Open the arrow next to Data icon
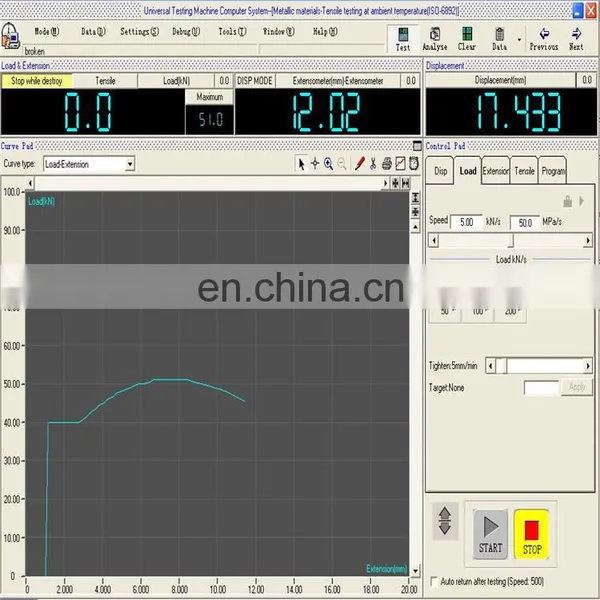The height and width of the screenshot is (600, 600). point(519,39)
